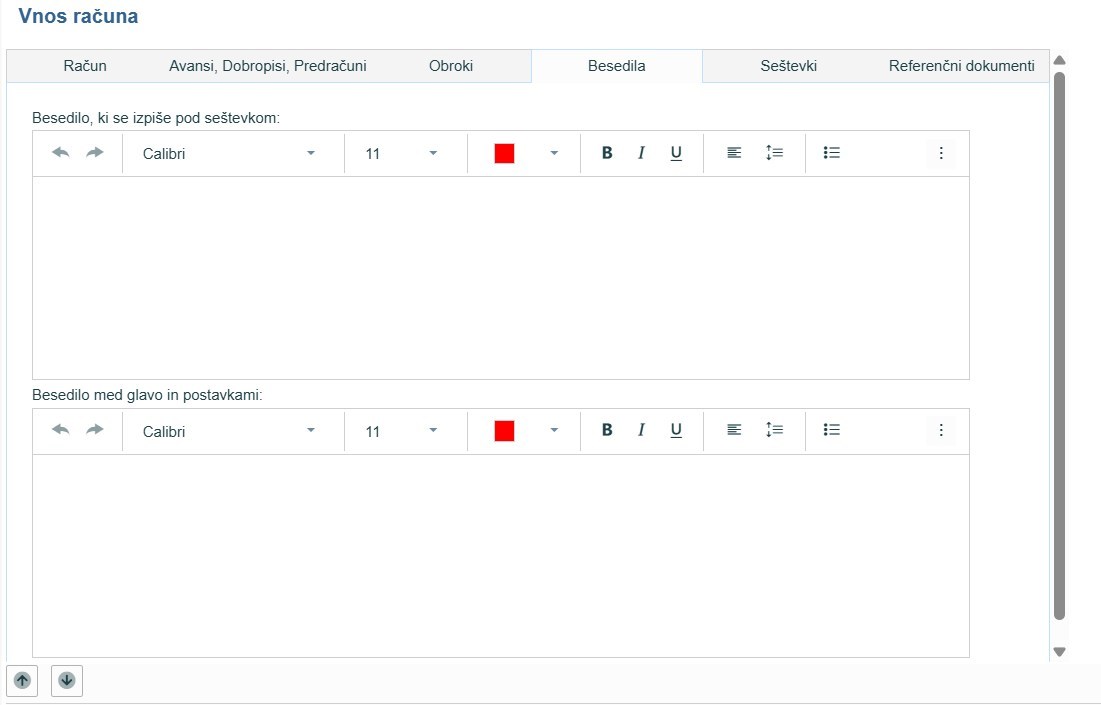Open more options menu in upper editor
The image size is (1101, 705).
pyautogui.click(x=940, y=153)
